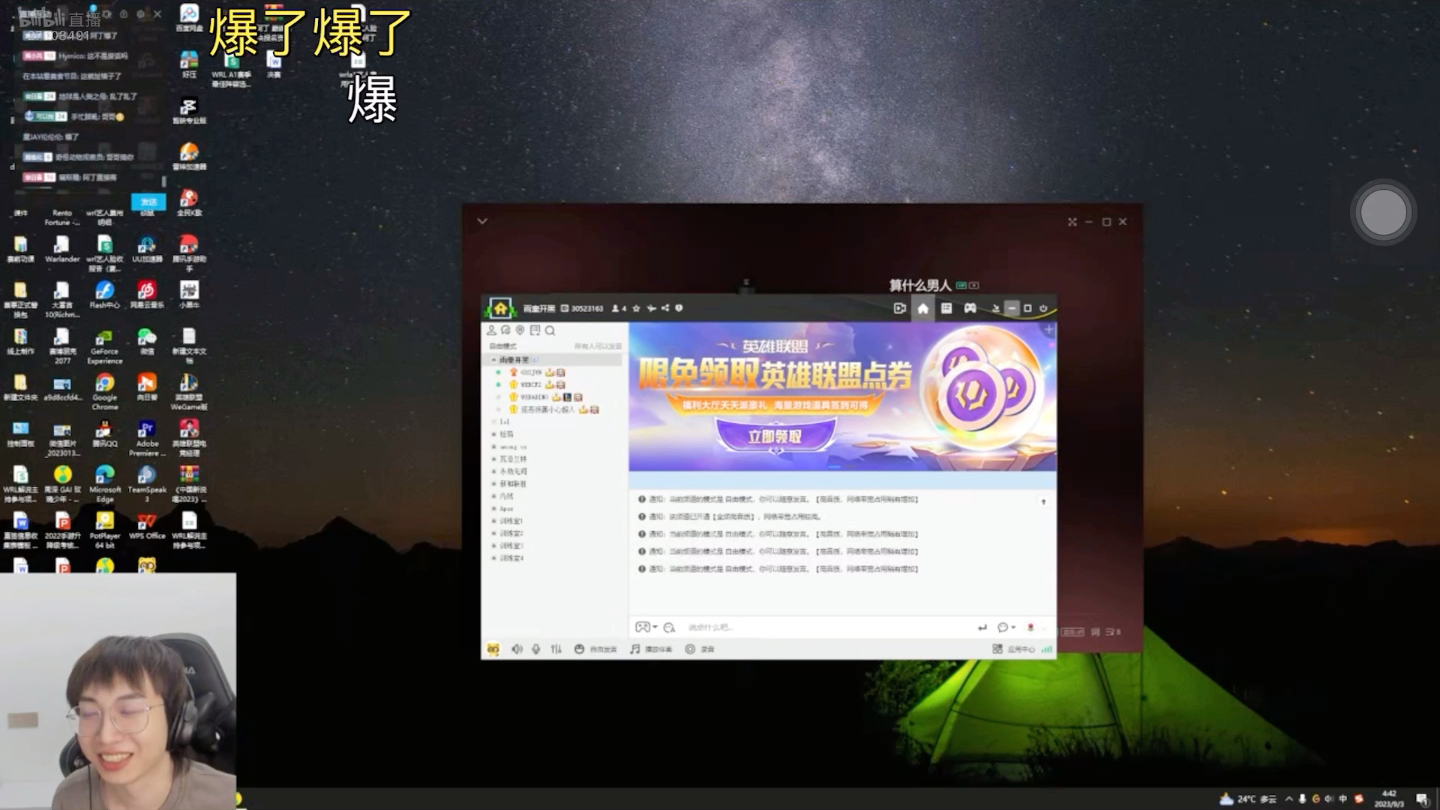Select the 内战 sub-channel
Viewport: 1440px width, 810px height.
[506, 496]
